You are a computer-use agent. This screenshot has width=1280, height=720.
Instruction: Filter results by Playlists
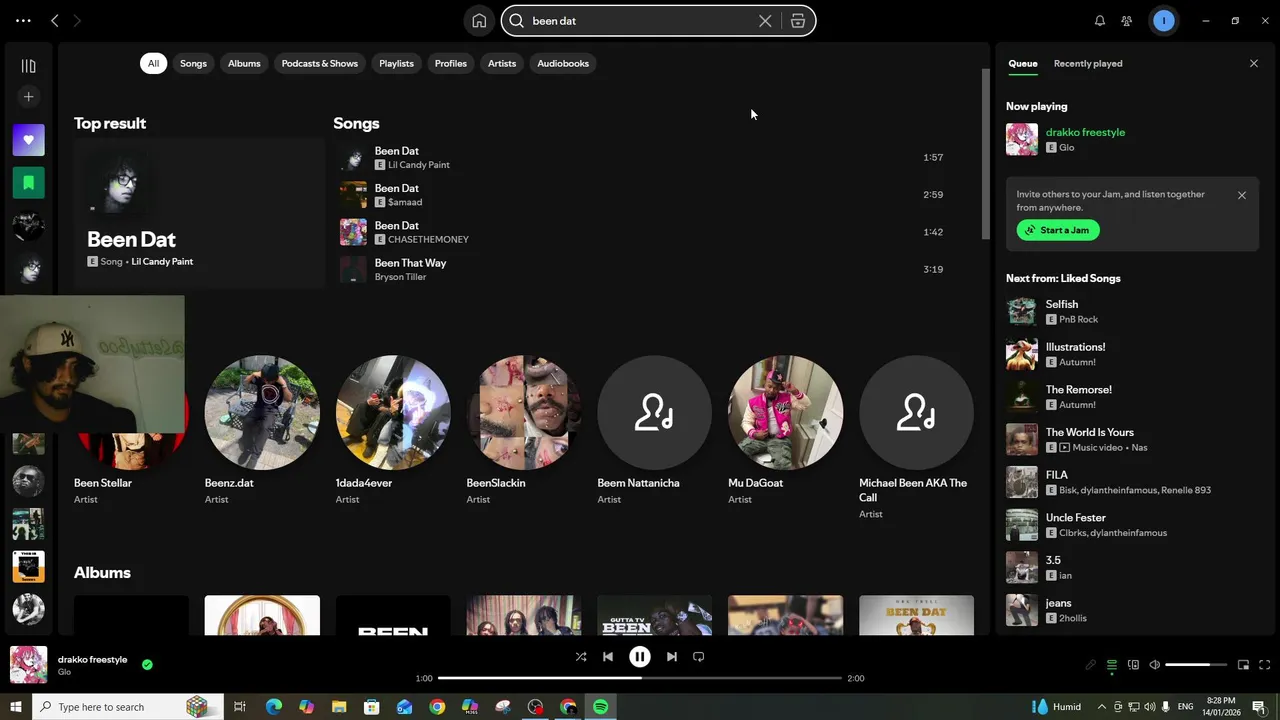click(396, 63)
